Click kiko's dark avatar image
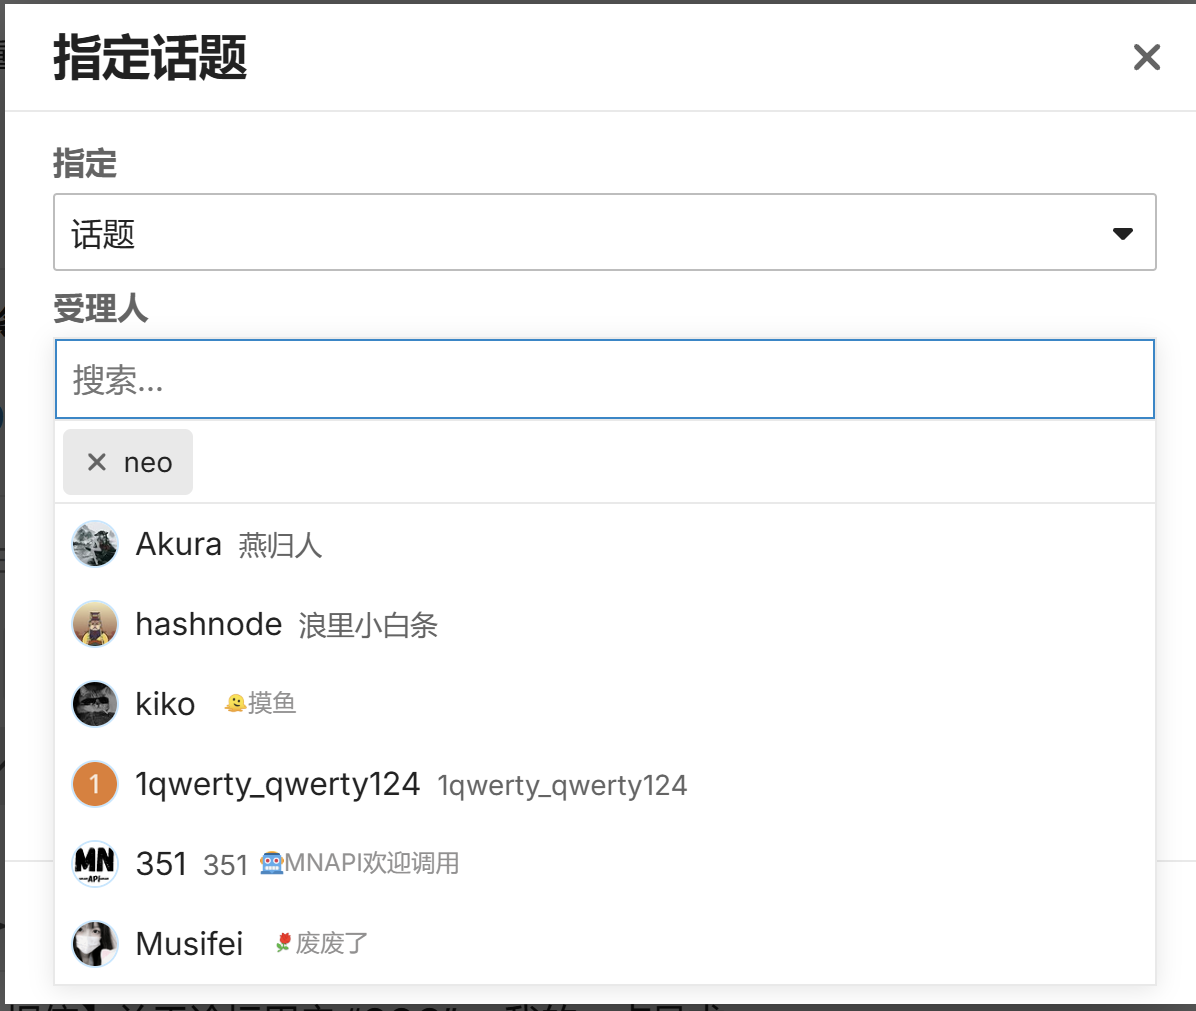1196x1011 pixels. (x=95, y=704)
